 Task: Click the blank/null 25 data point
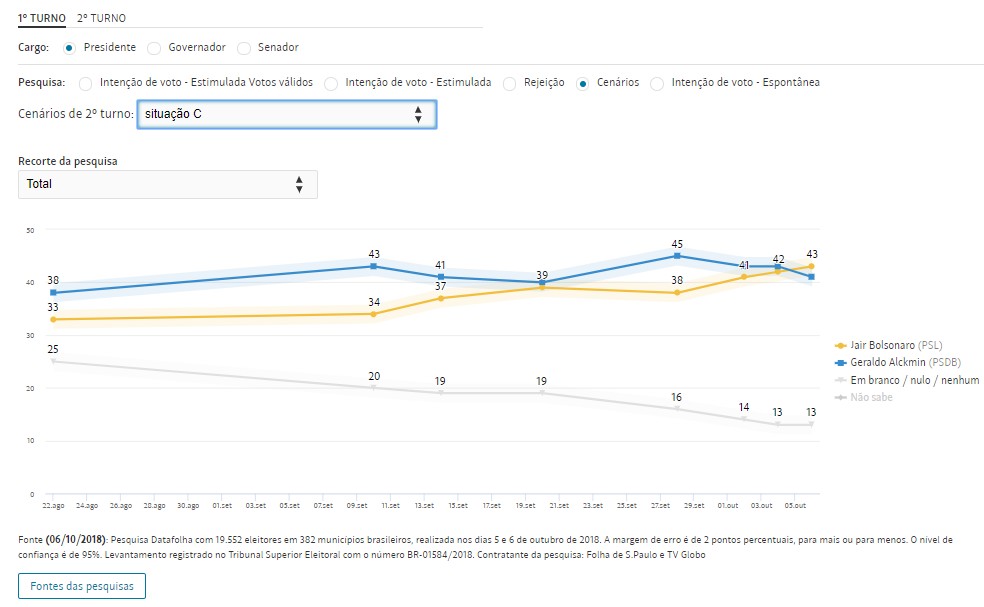[x=53, y=361]
